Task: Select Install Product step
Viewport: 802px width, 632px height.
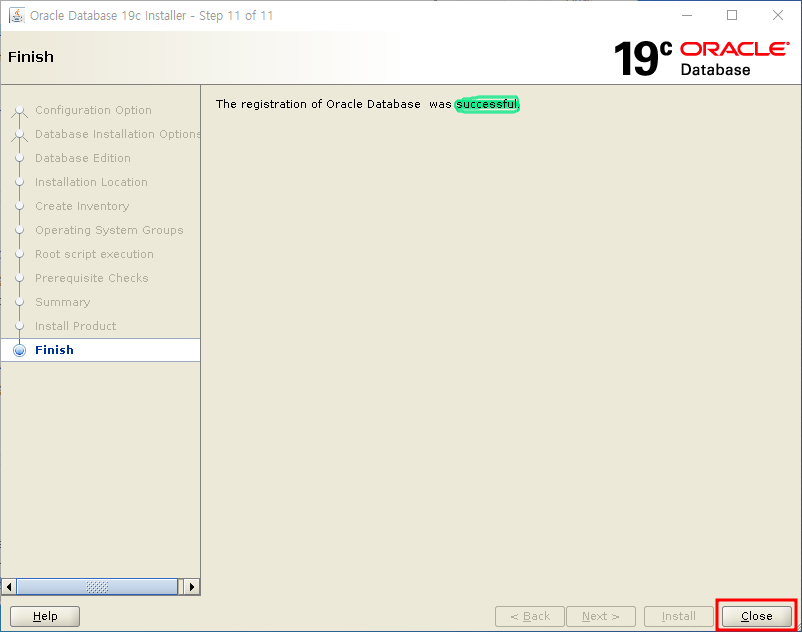Action: coord(75,326)
